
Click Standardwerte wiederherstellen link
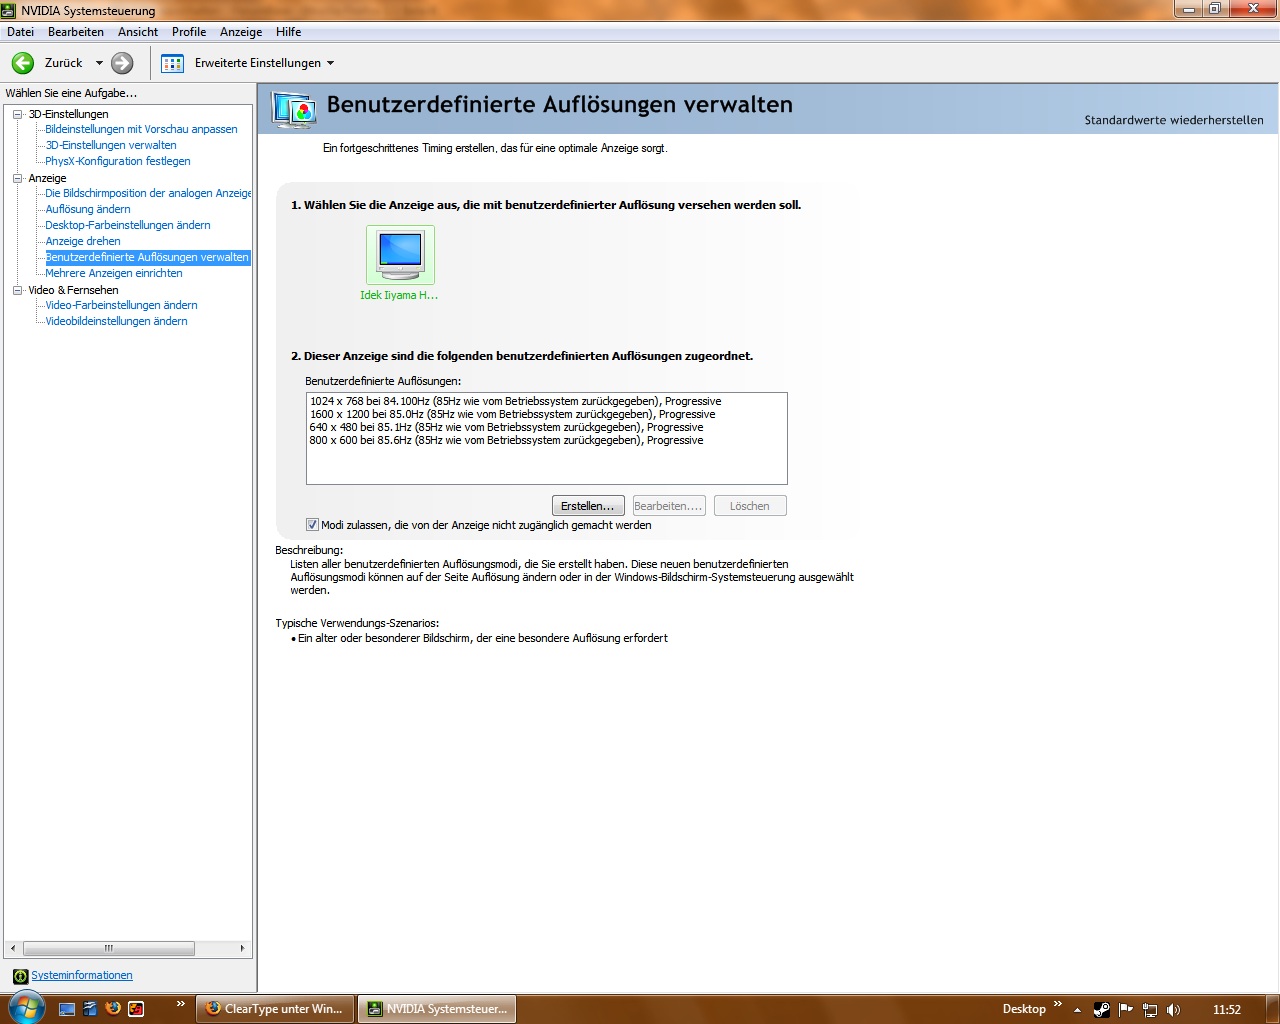(1174, 120)
